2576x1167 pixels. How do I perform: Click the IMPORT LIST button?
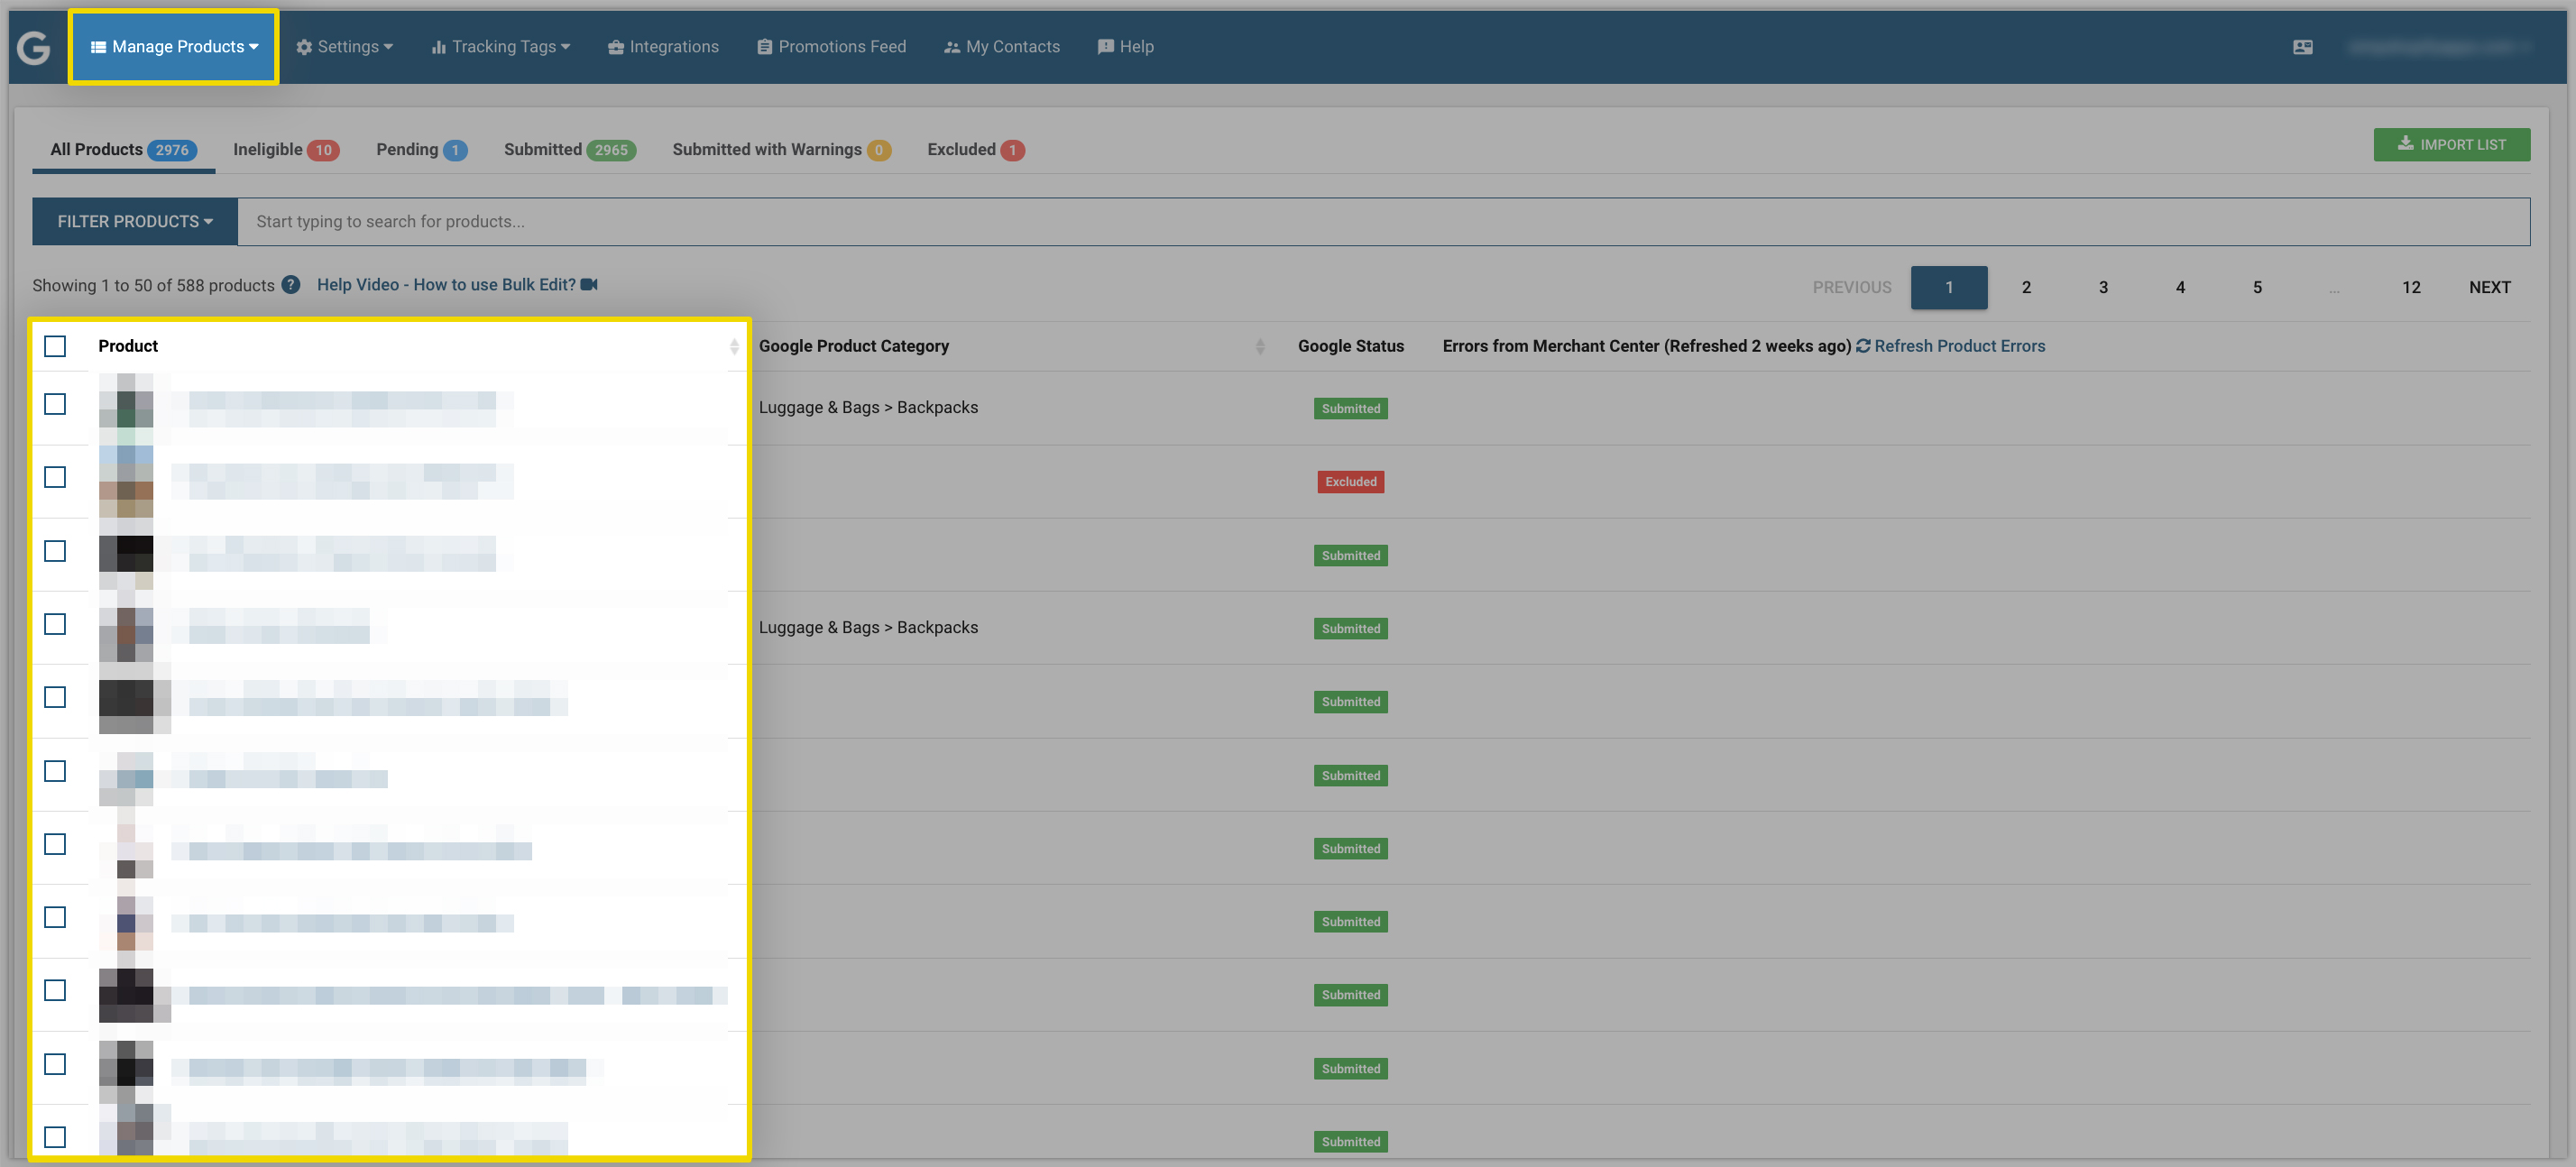click(x=2452, y=145)
